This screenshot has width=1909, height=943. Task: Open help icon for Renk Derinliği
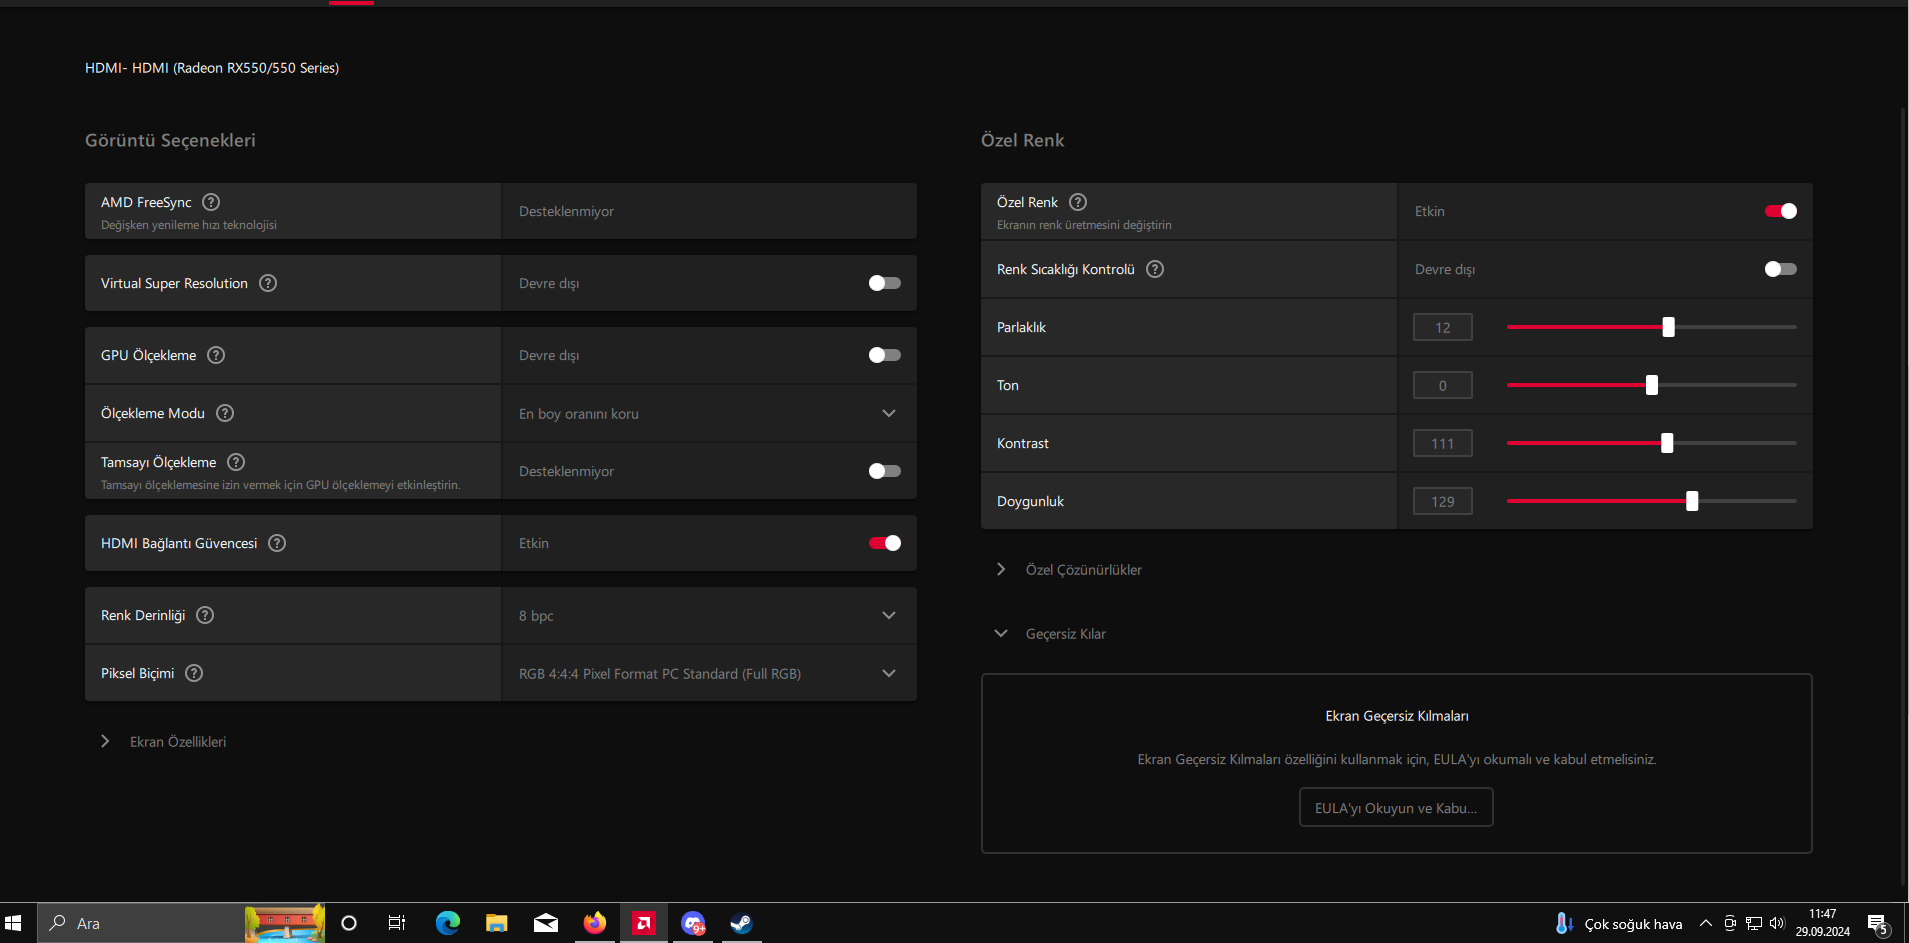click(x=205, y=615)
